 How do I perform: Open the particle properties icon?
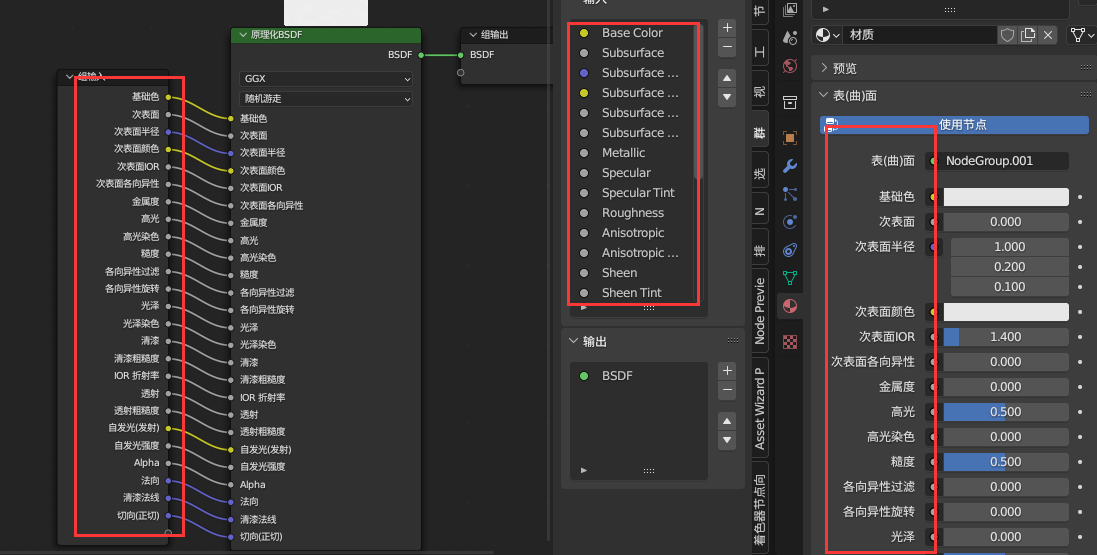pos(790,194)
